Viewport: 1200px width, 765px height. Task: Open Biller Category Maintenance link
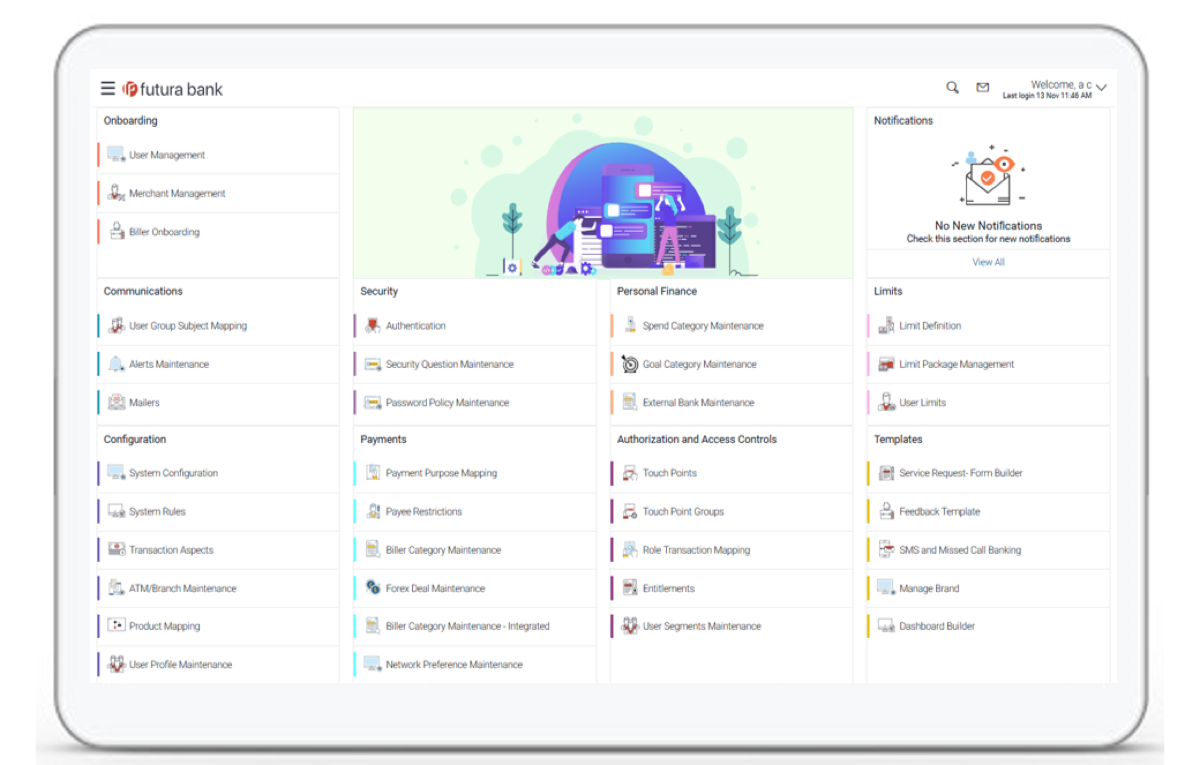click(x=443, y=550)
